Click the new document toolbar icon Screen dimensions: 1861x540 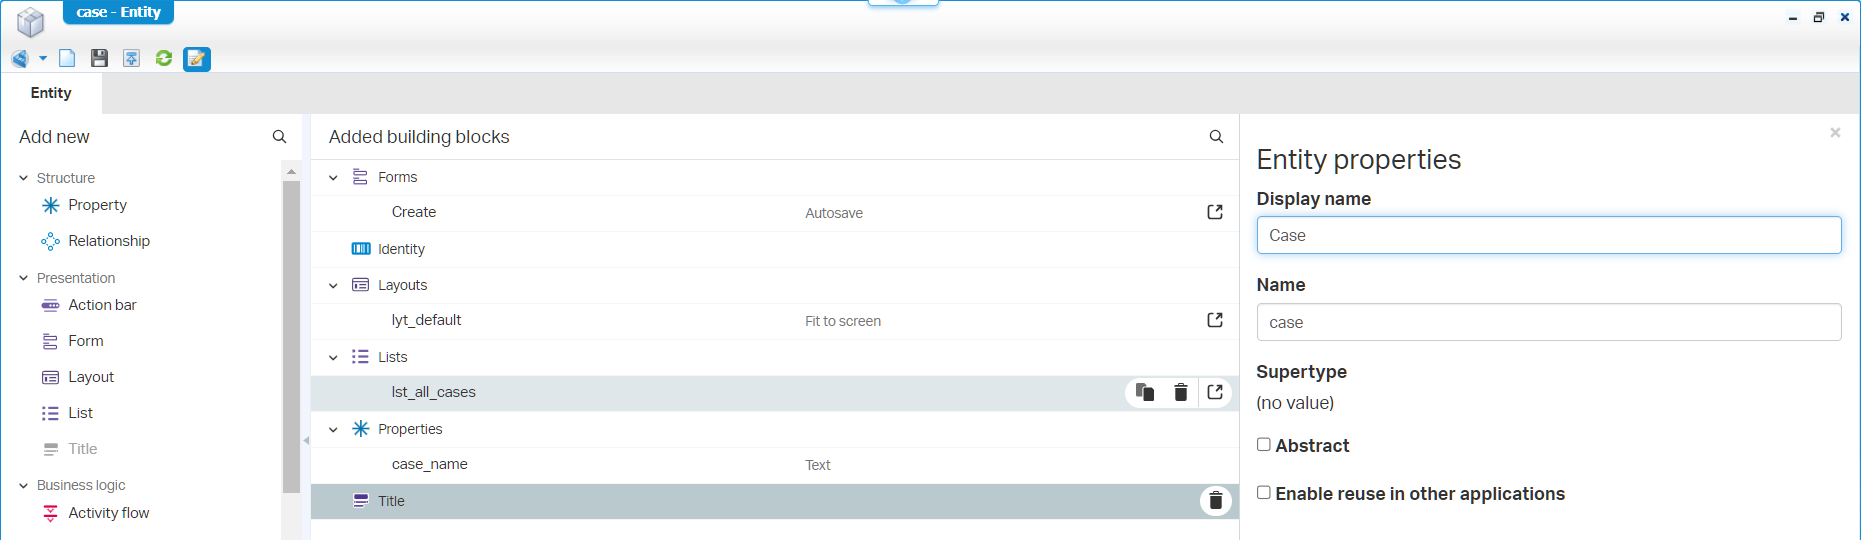[67, 59]
